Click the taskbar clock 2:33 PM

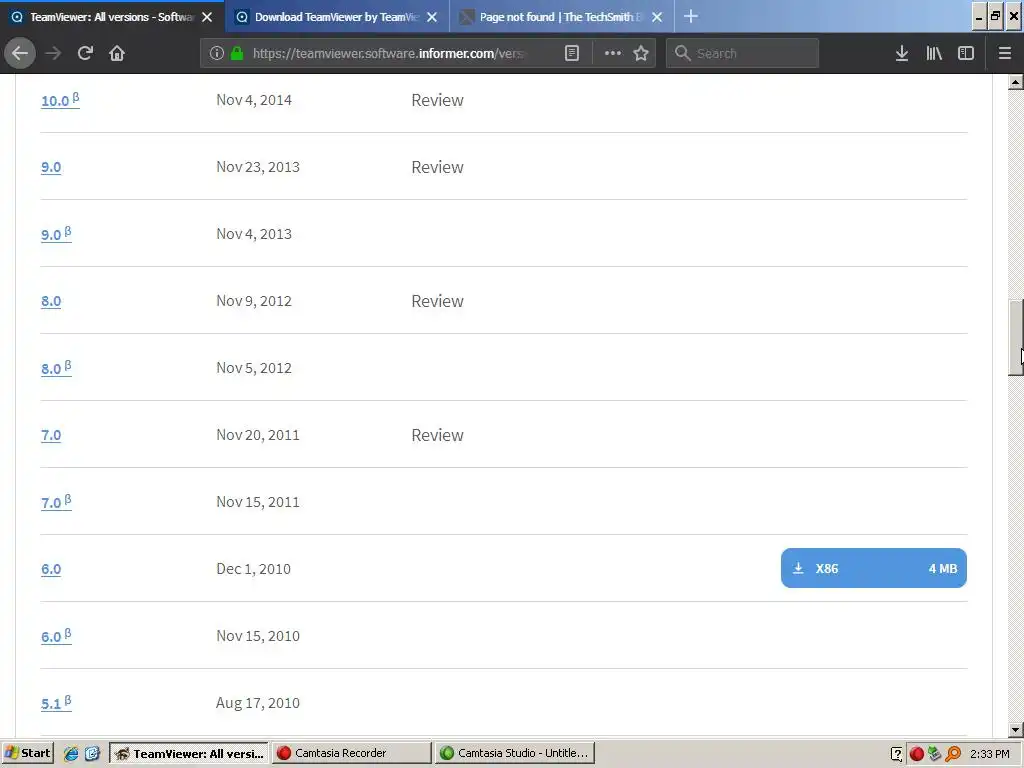(989, 754)
